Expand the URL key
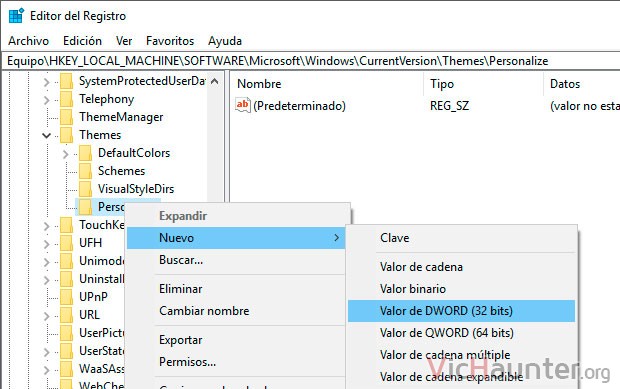The image size is (620, 389). [x=47, y=316]
